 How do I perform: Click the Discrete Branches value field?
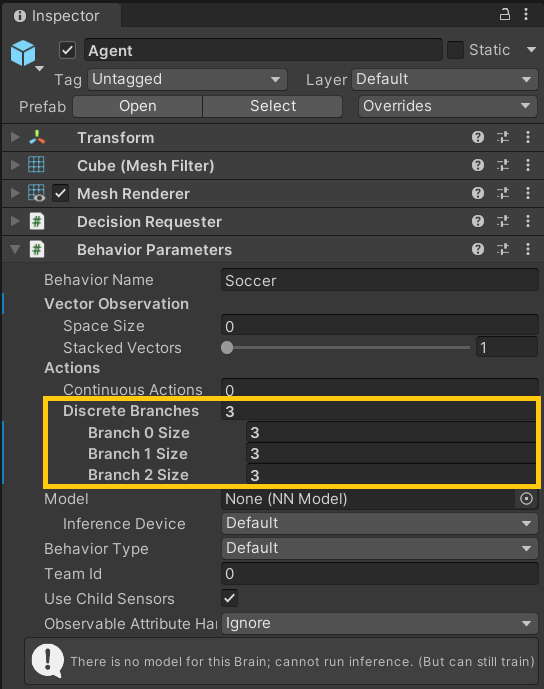(x=379, y=411)
